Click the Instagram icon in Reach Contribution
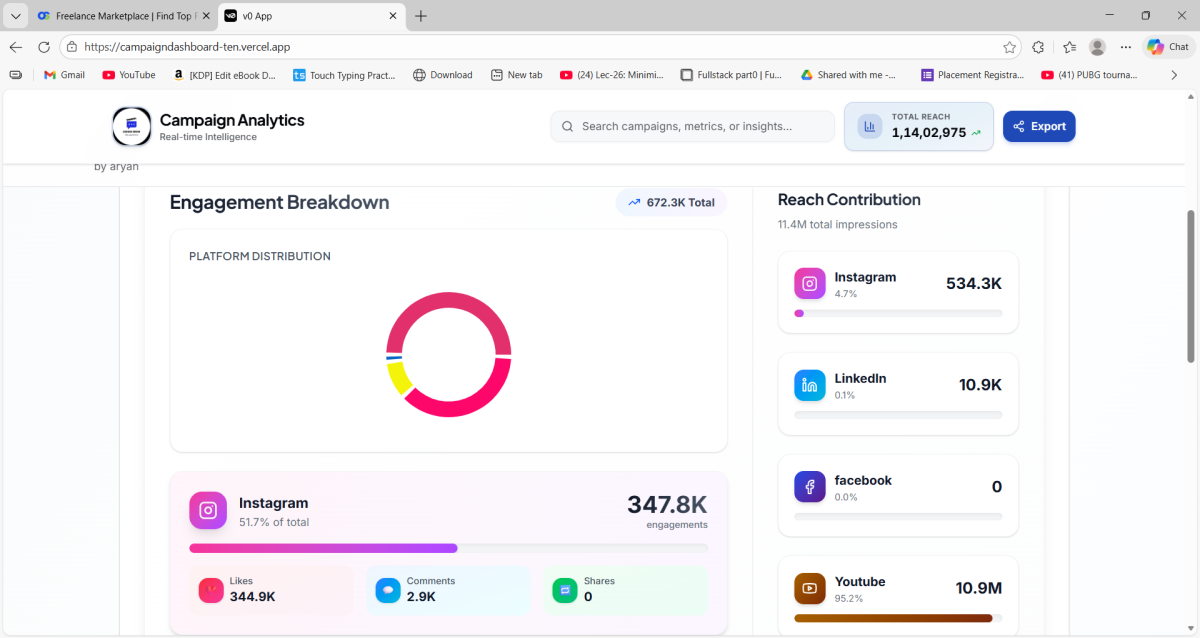This screenshot has width=1200, height=638. tap(810, 284)
